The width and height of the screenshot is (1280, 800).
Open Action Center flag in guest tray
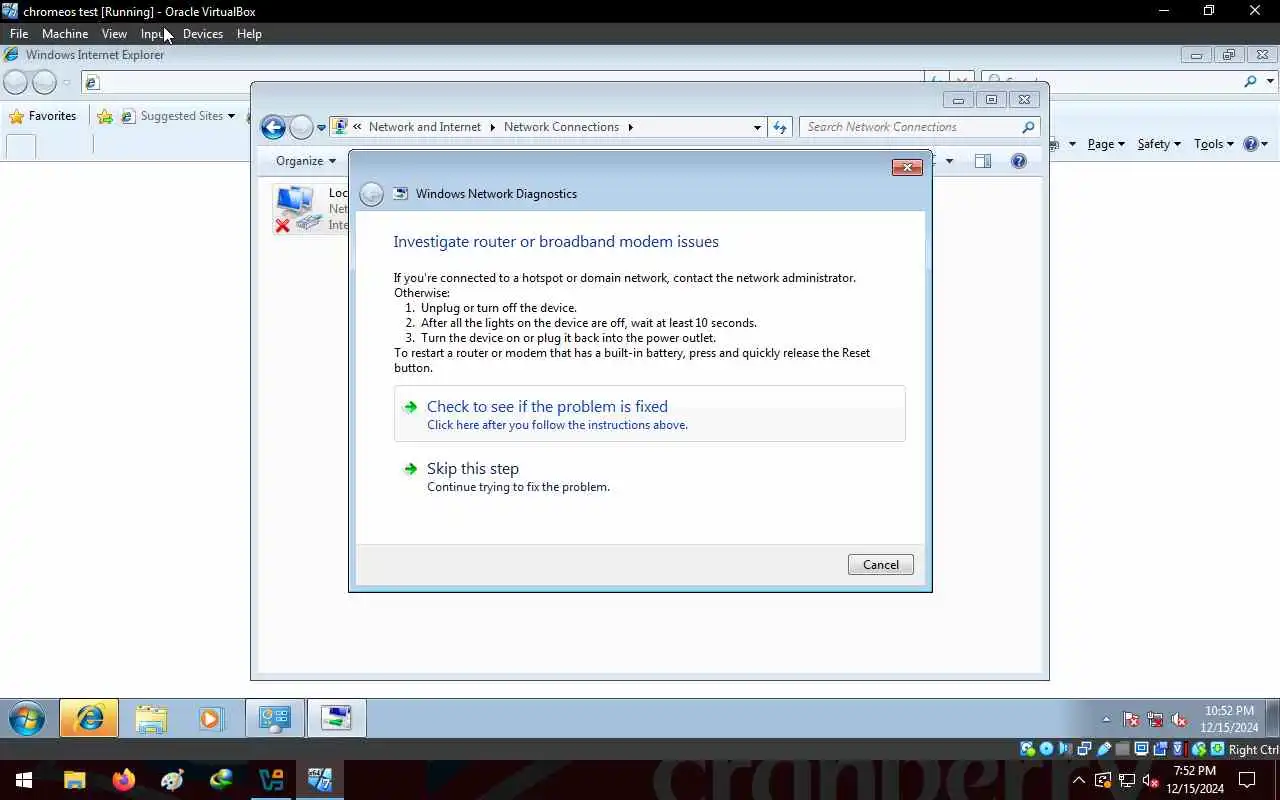click(x=1131, y=719)
